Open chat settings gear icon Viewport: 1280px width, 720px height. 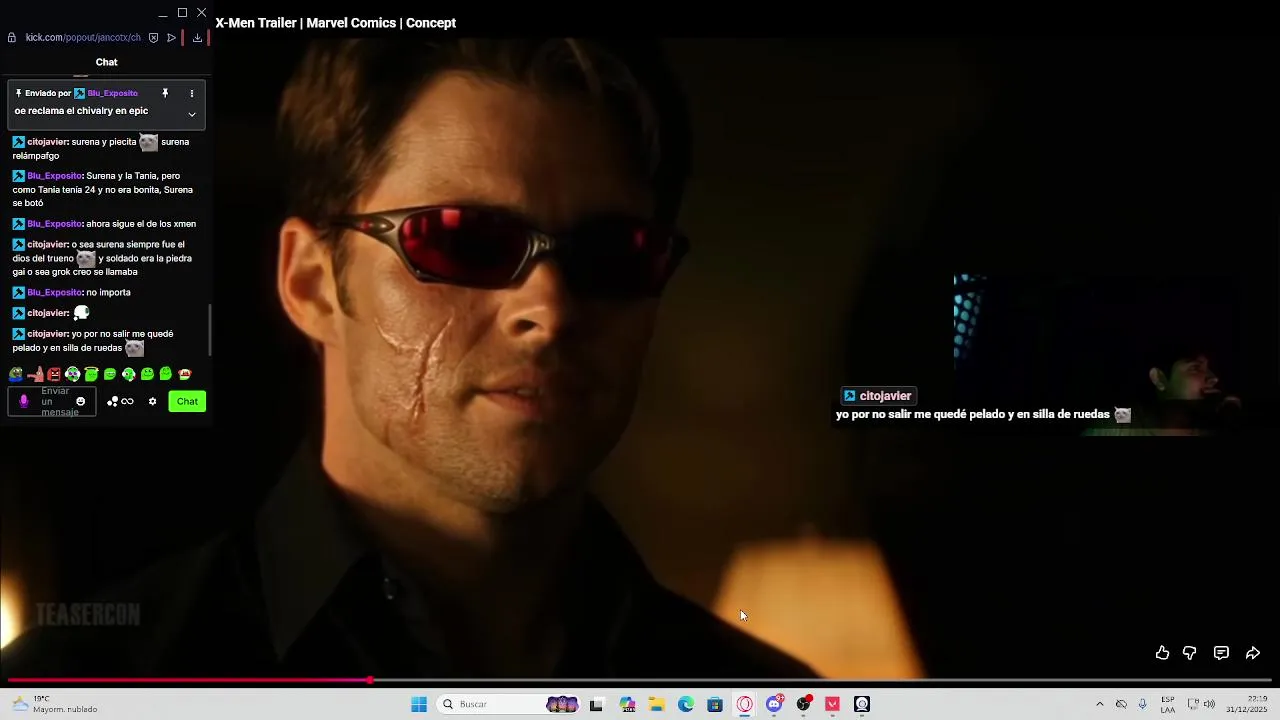tap(153, 401)
